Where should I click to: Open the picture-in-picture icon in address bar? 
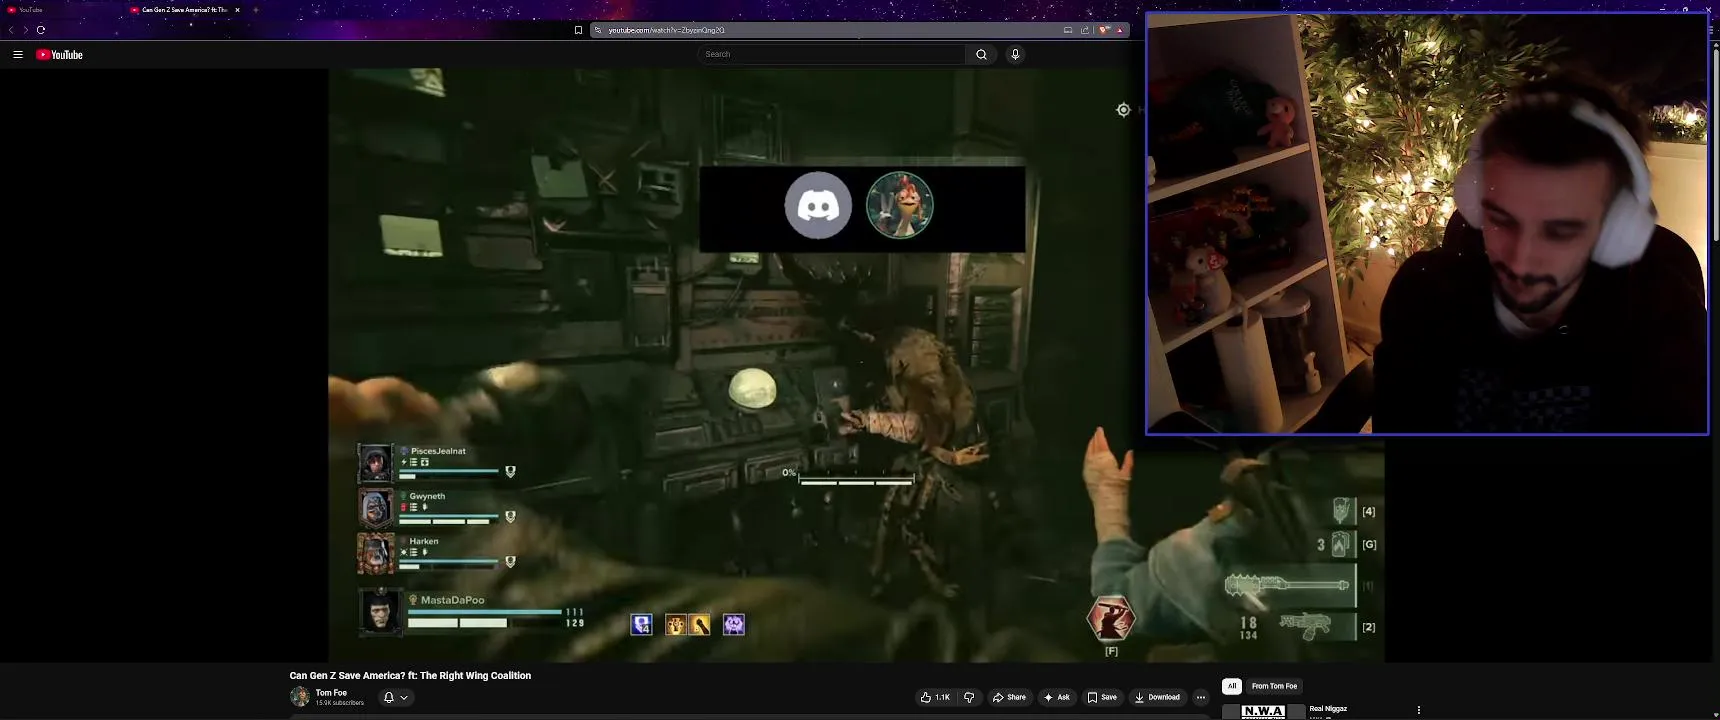(1068, 30)
